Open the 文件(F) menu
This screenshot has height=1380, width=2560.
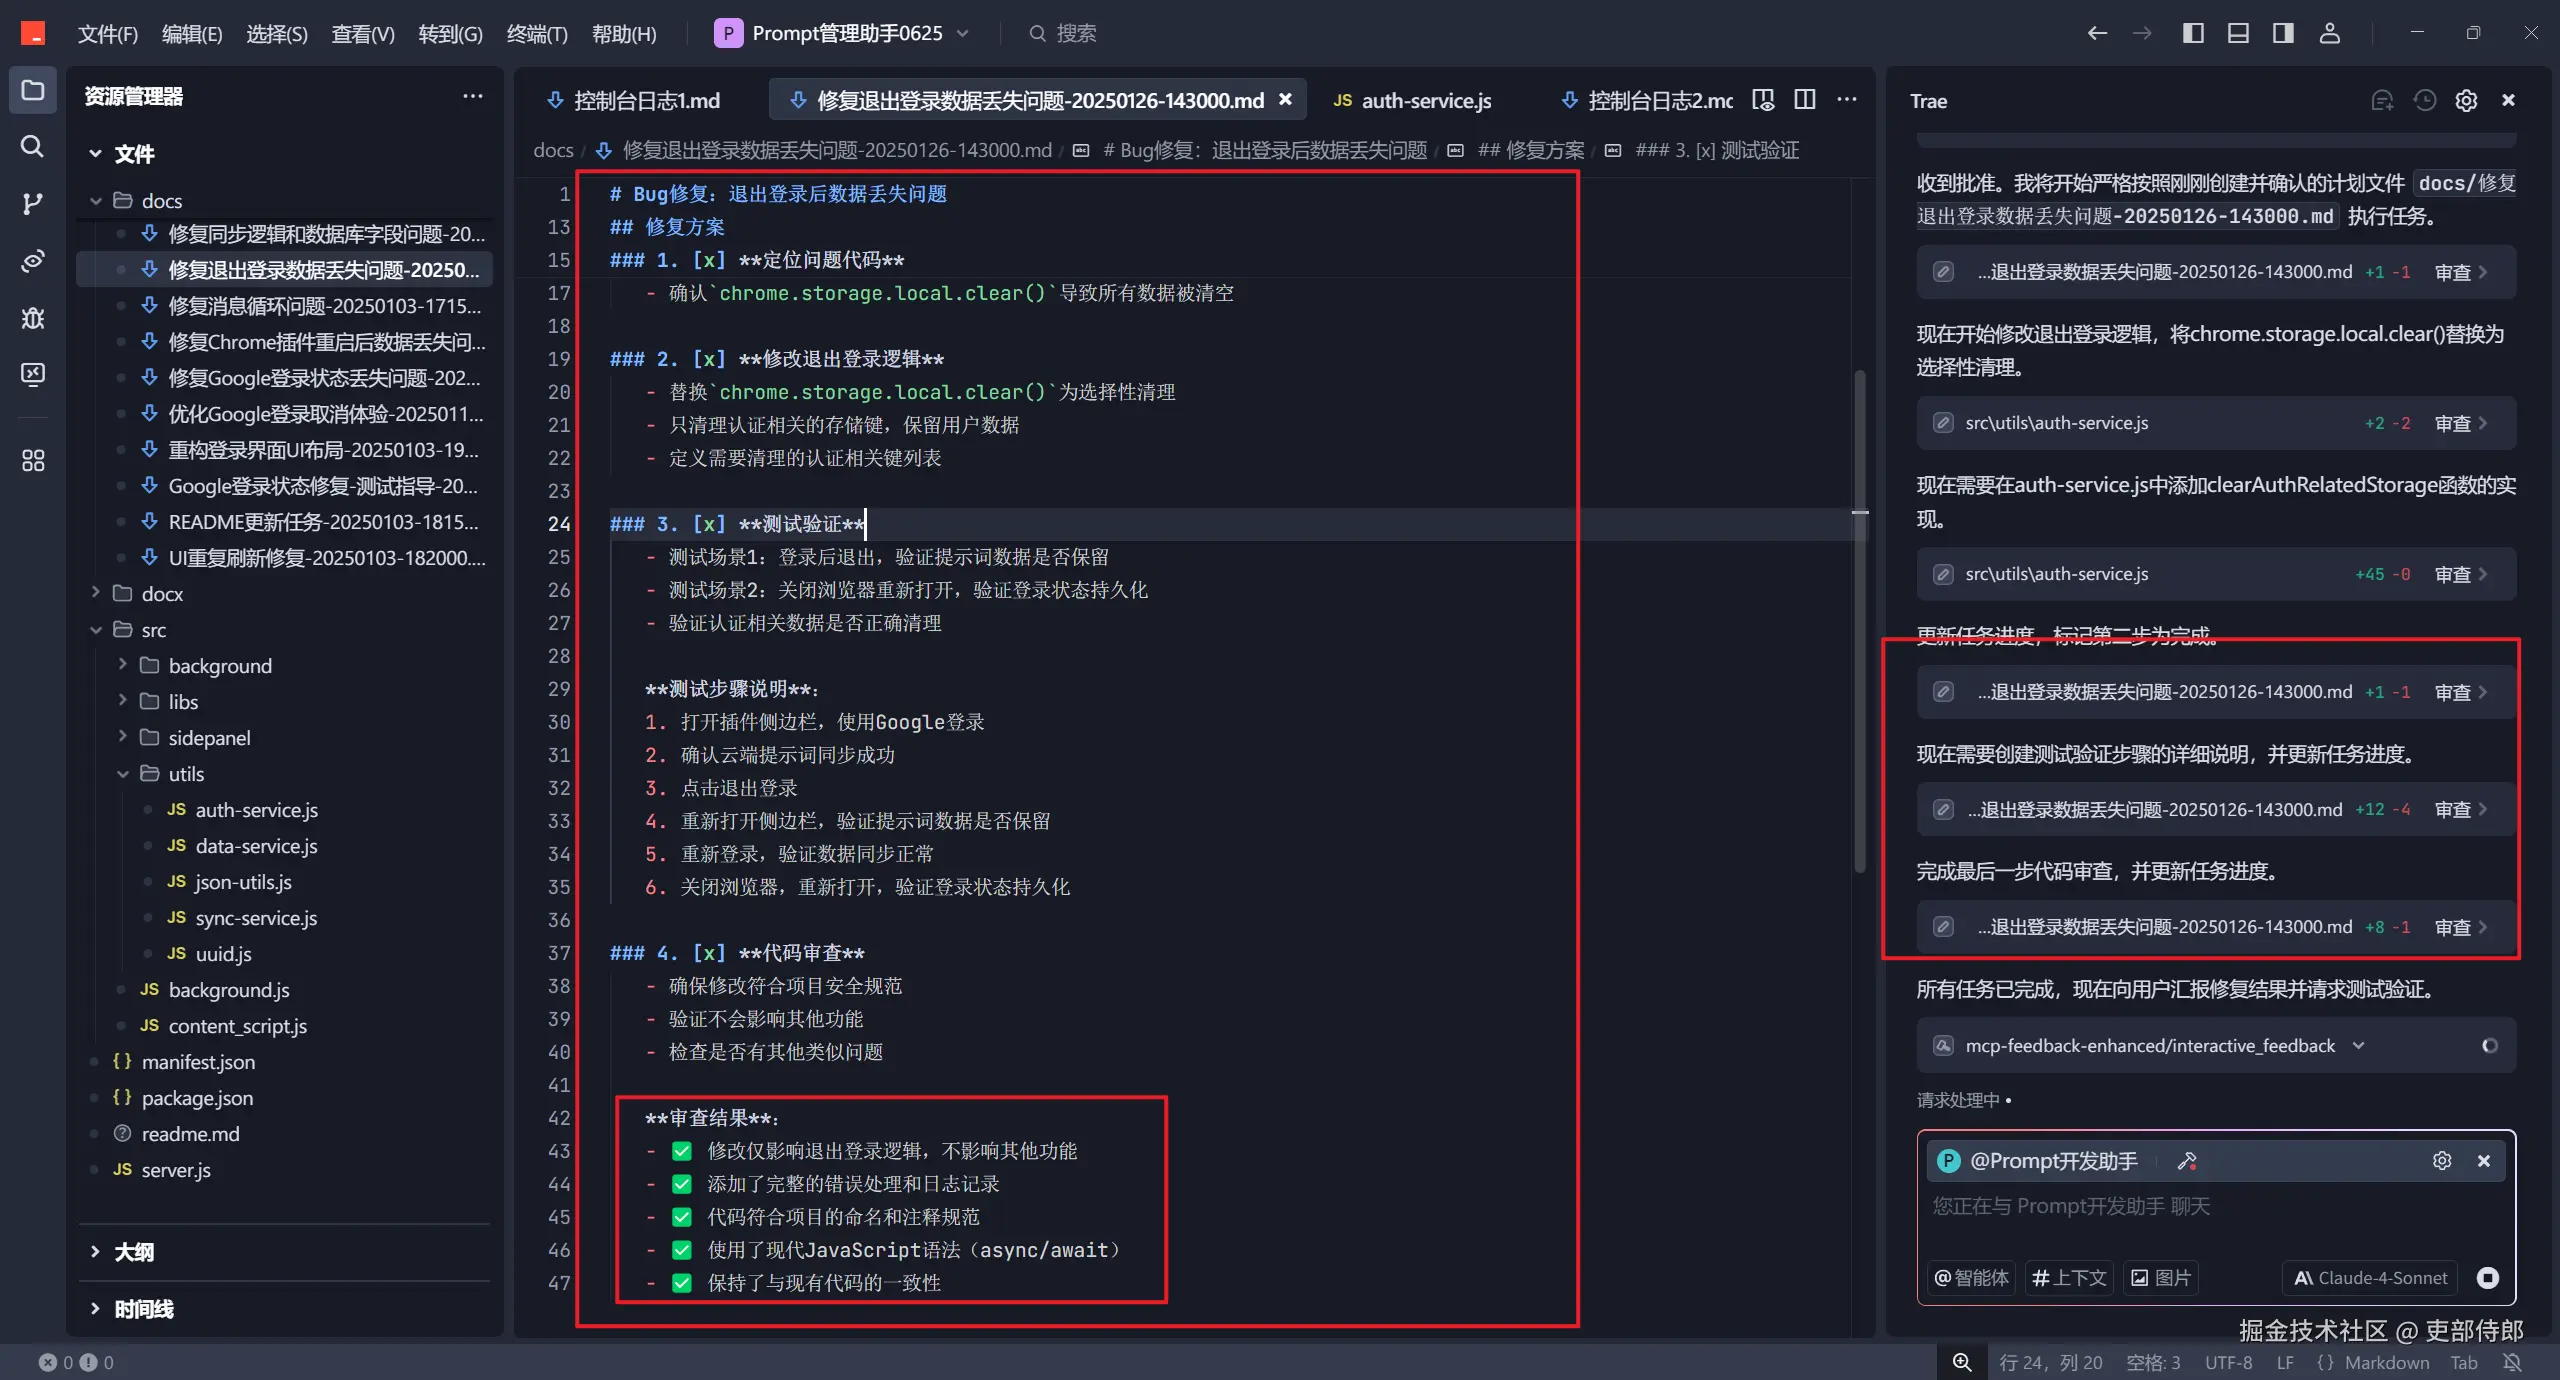point(107,33)
